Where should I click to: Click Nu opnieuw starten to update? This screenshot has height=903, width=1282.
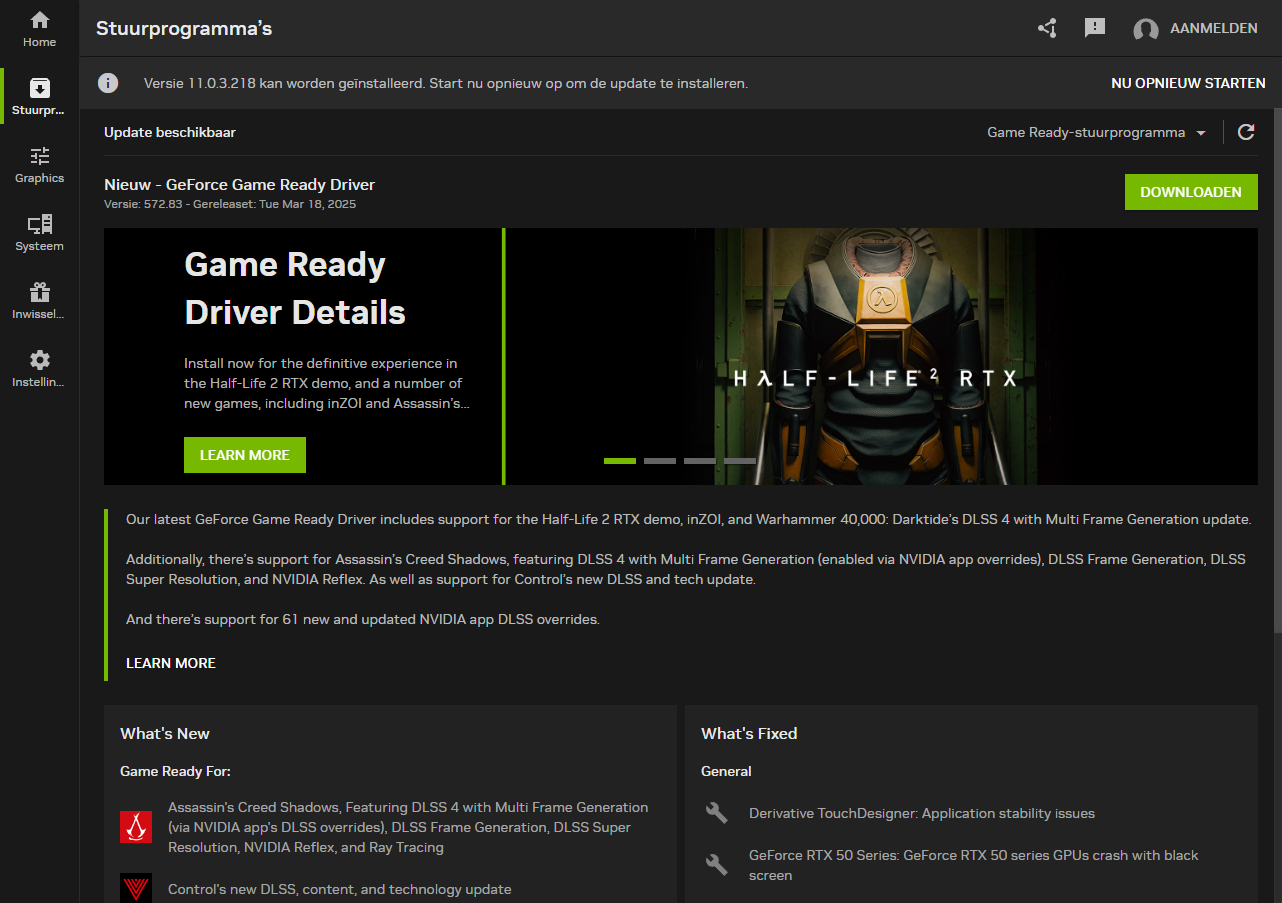1188,83
